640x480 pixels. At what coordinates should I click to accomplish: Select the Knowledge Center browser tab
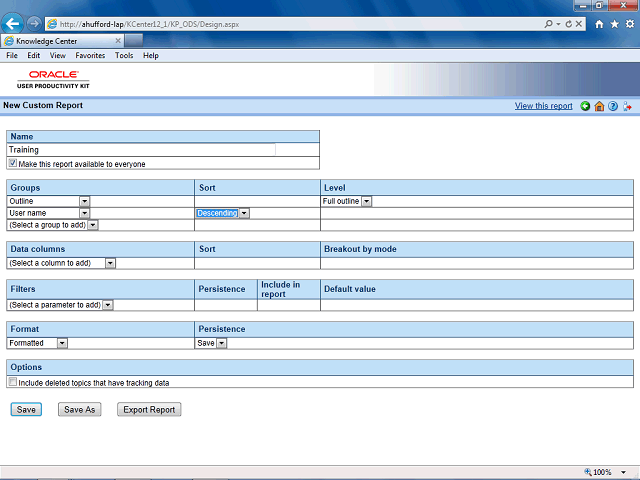click(x=62, y=41)
